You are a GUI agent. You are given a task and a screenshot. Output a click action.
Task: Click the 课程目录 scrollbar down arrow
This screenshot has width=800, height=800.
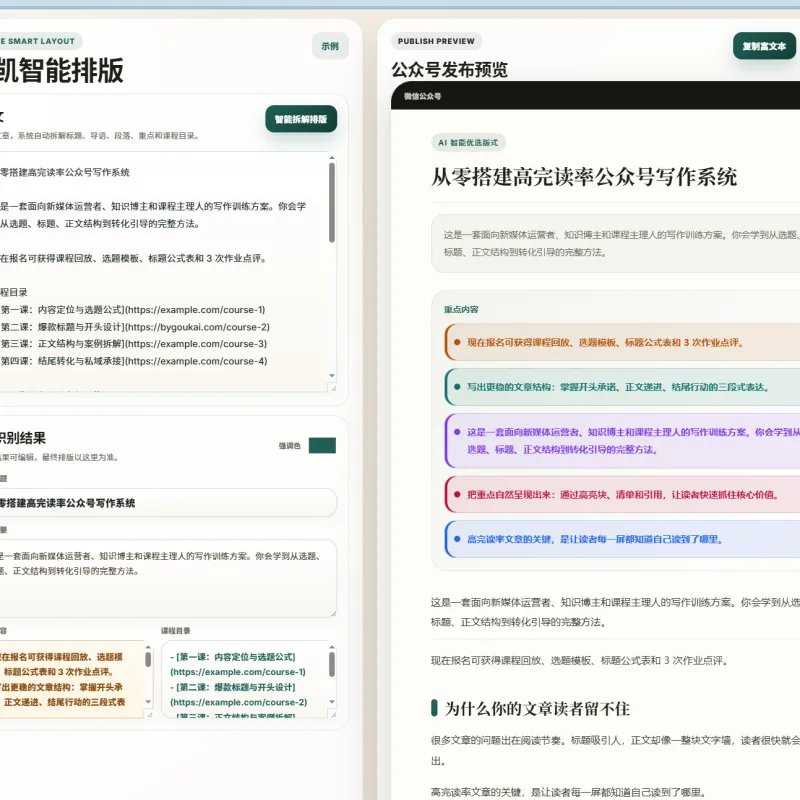(x=332, y=702)
